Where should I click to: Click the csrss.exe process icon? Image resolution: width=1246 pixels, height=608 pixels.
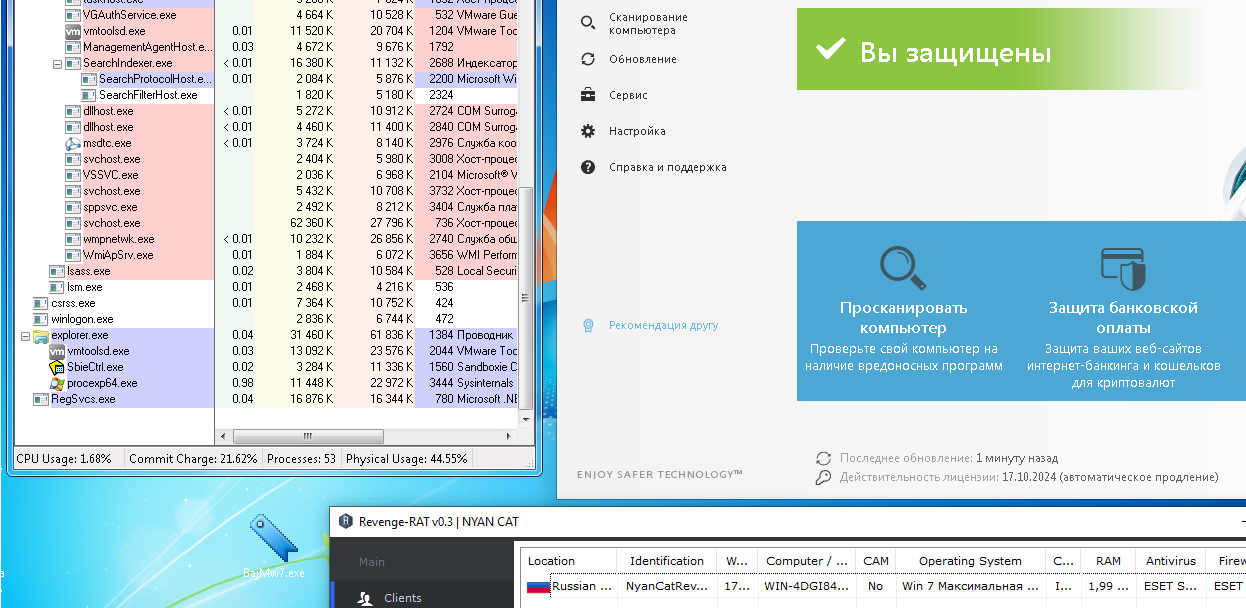[x=41, y=303]
